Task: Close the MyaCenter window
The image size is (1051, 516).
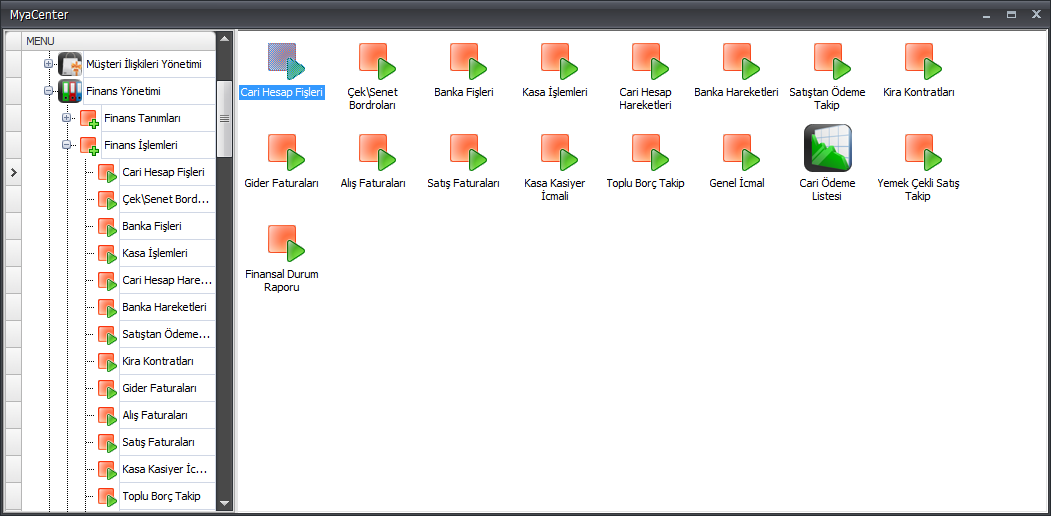Action: 1037,14
